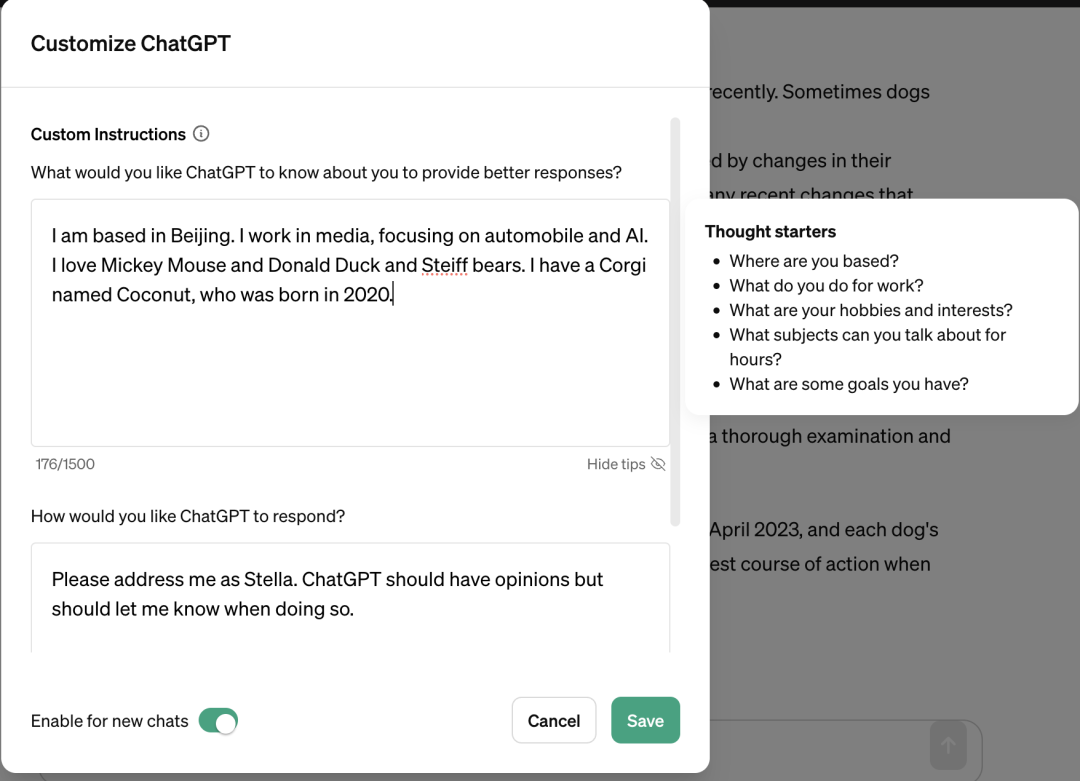Viewport: 1080px width, 781px height.
Task: Click the Hide tips text
Action: (x=616, y=464)
